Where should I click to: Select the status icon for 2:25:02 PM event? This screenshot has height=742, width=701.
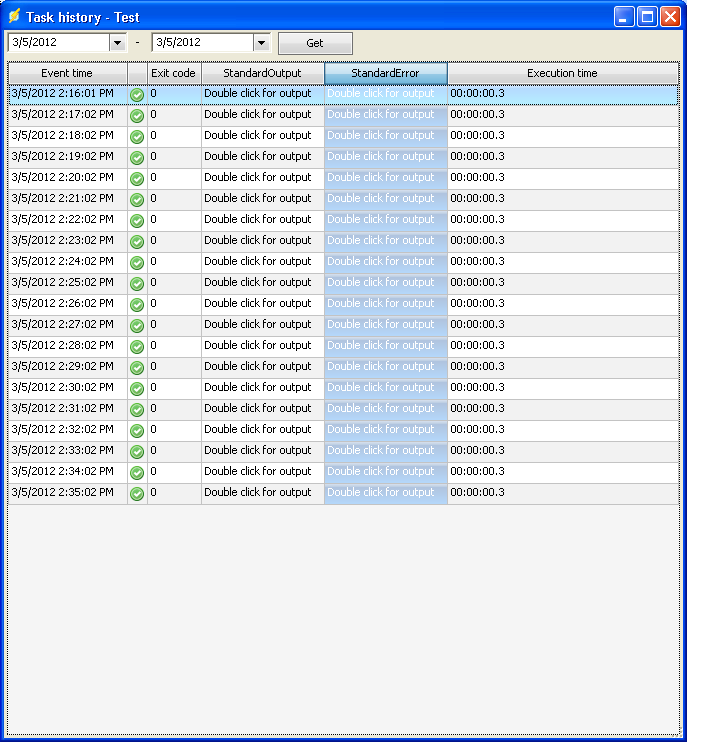[x=137, y=283]
